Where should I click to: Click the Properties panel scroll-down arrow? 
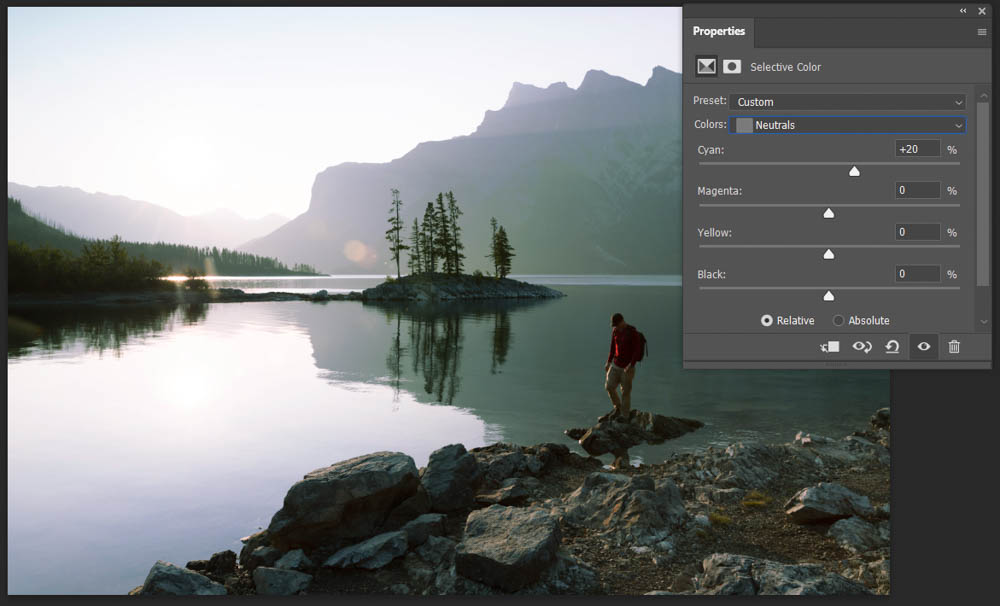point(983,322)
